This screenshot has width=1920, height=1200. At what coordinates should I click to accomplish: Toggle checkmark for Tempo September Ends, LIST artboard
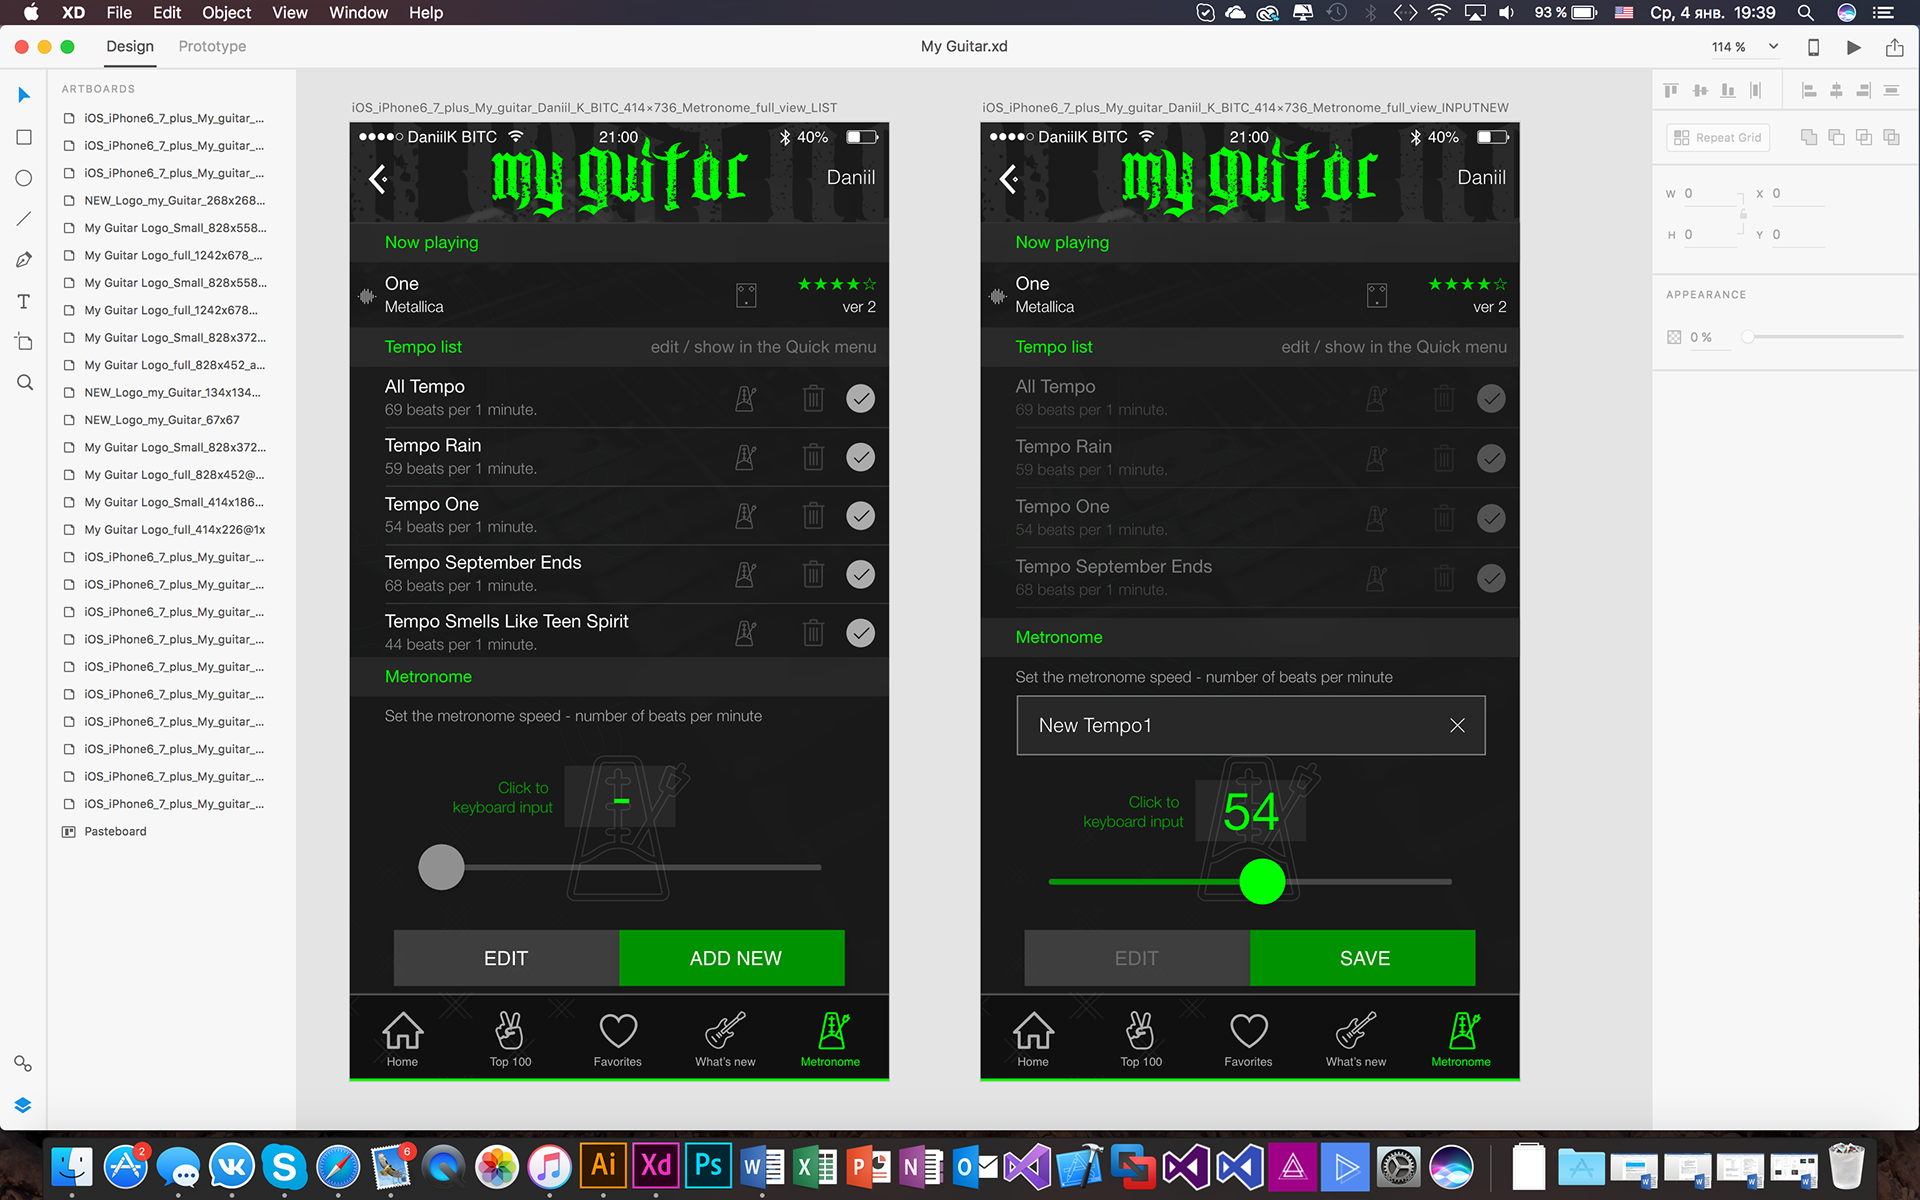coord(860,574)
